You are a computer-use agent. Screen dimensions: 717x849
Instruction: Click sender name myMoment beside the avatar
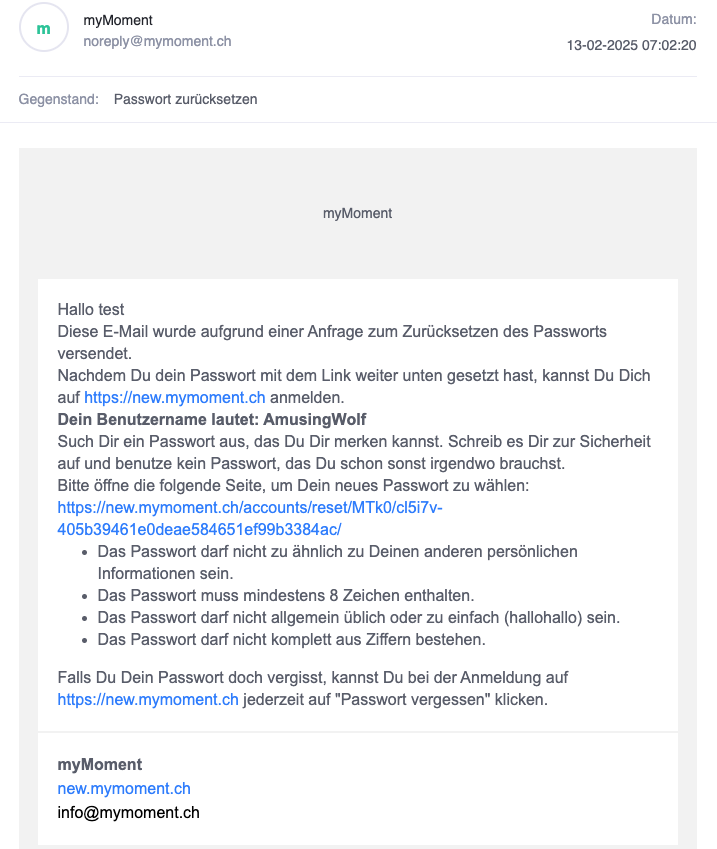click(x=118, y=20)
